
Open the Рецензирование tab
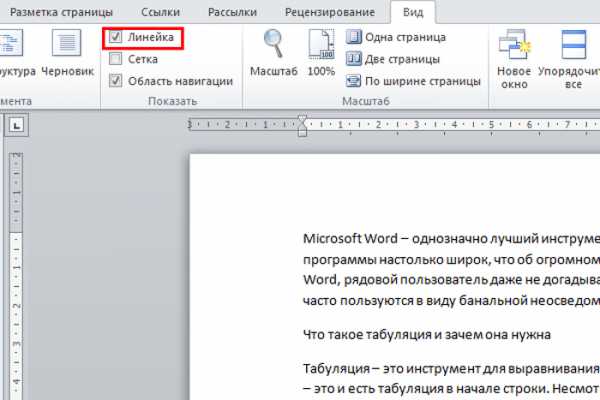[330, 12]
